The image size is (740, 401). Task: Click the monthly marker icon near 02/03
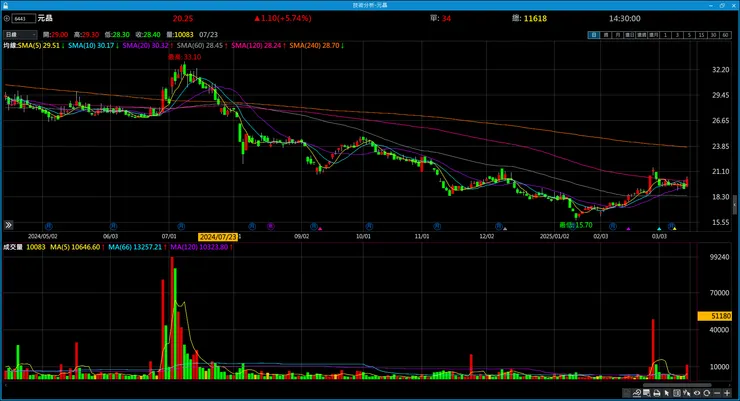tap(613, 226)
